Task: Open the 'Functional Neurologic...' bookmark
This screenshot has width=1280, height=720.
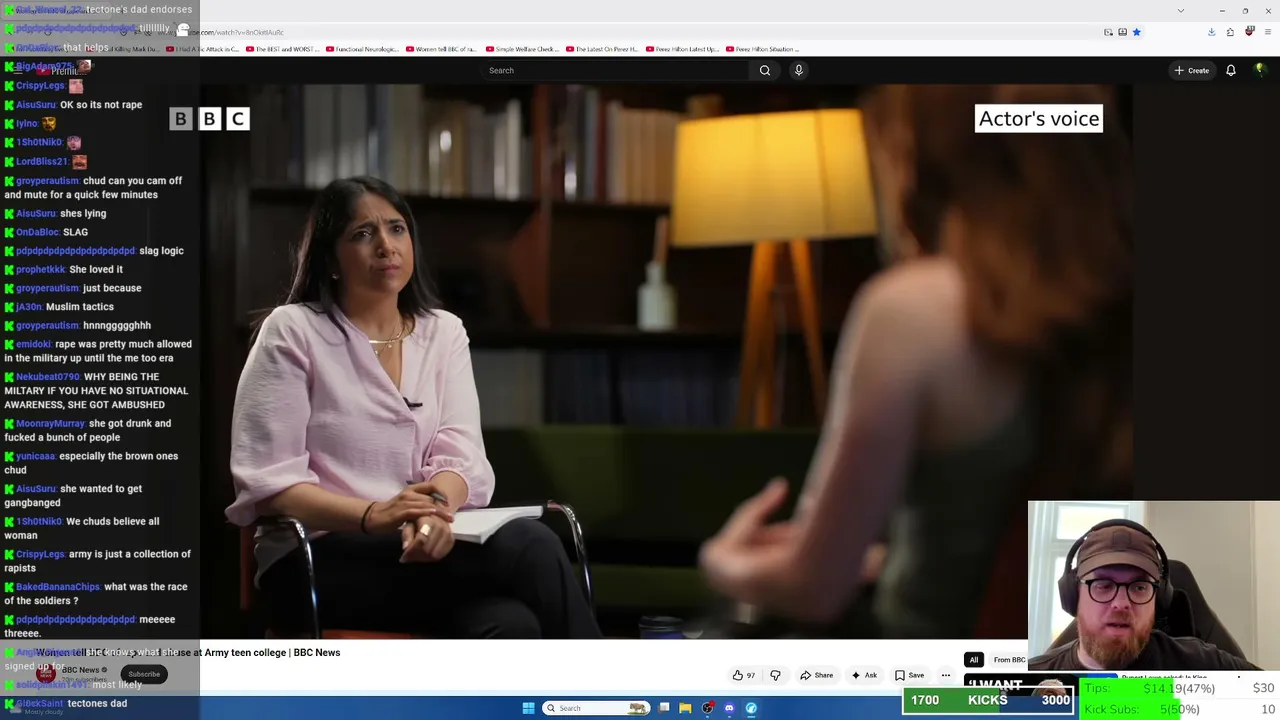Action: [x=361, y=49]
